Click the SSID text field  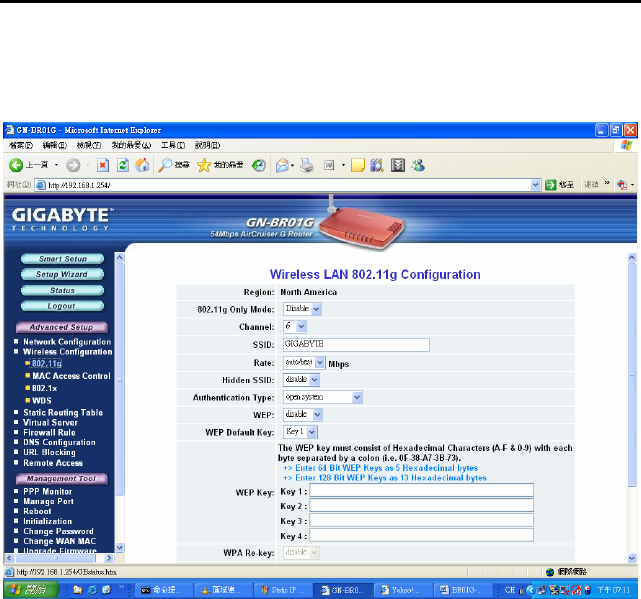(356, 344)
